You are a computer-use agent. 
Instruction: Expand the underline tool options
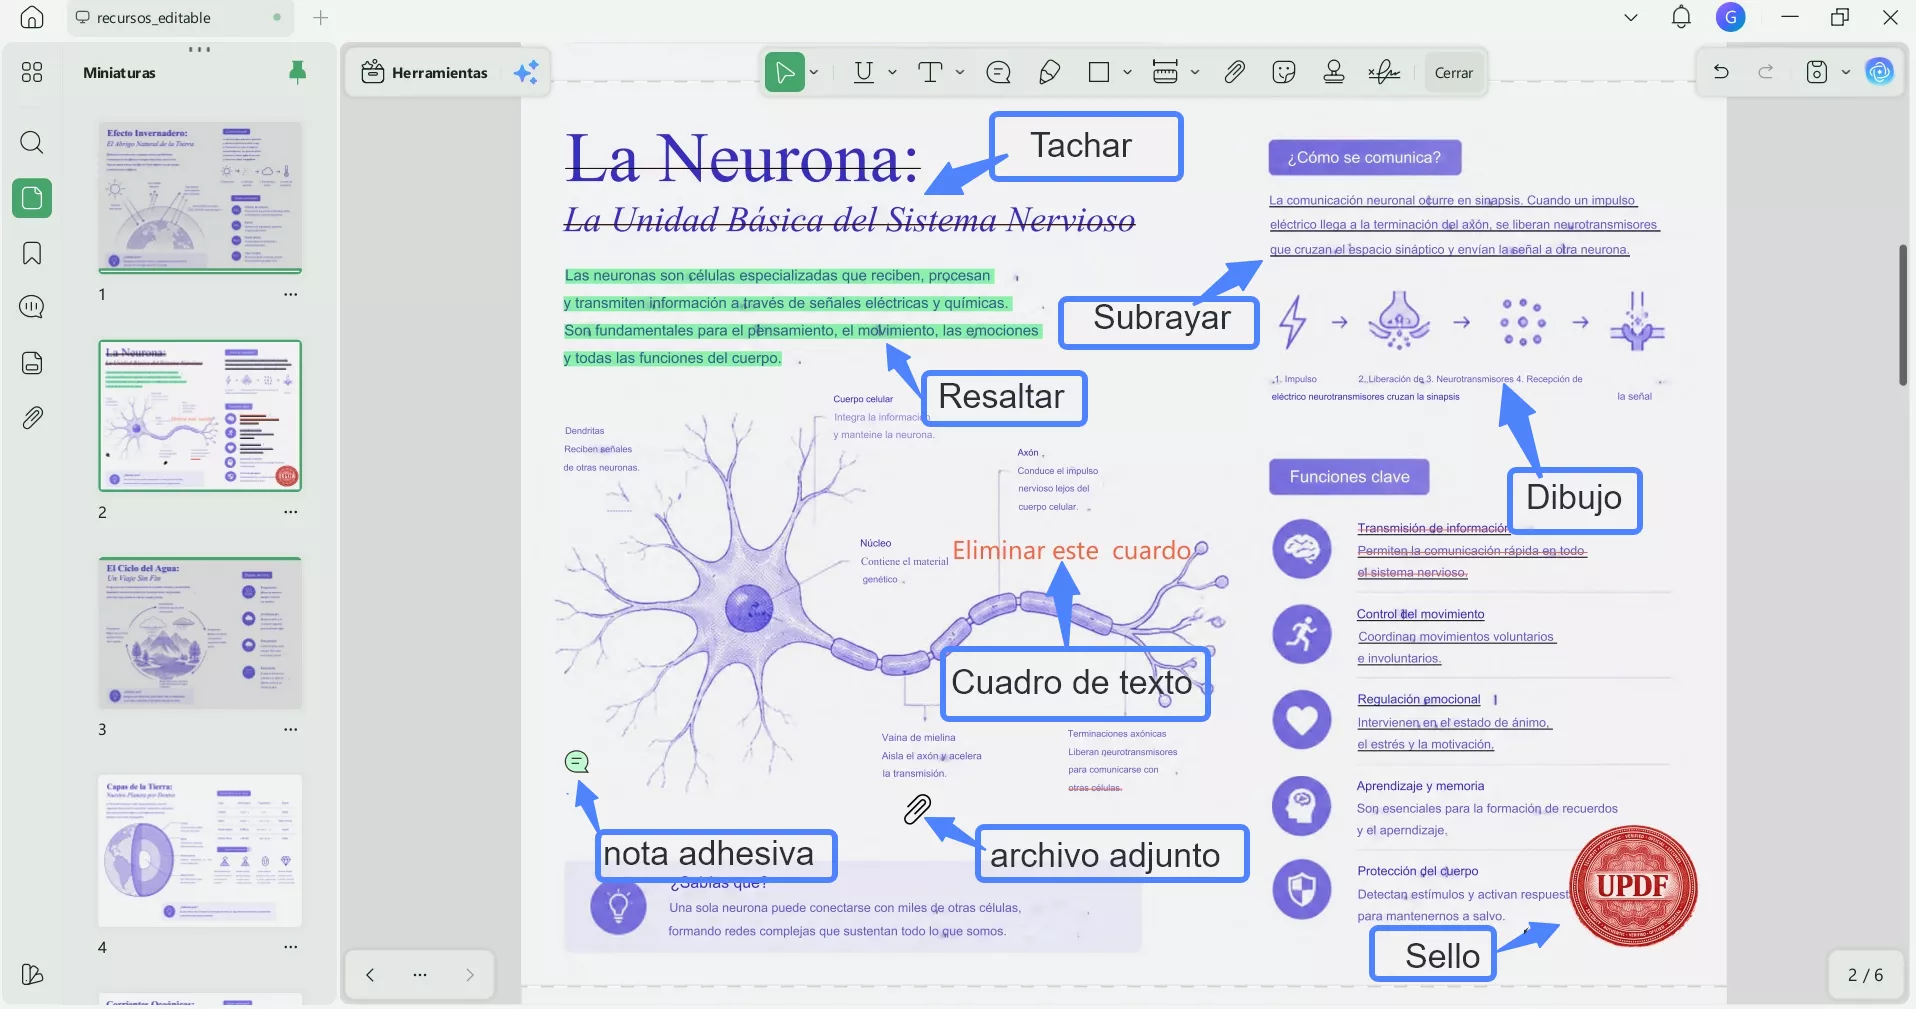pyautogui.click(x=892, y=72)
